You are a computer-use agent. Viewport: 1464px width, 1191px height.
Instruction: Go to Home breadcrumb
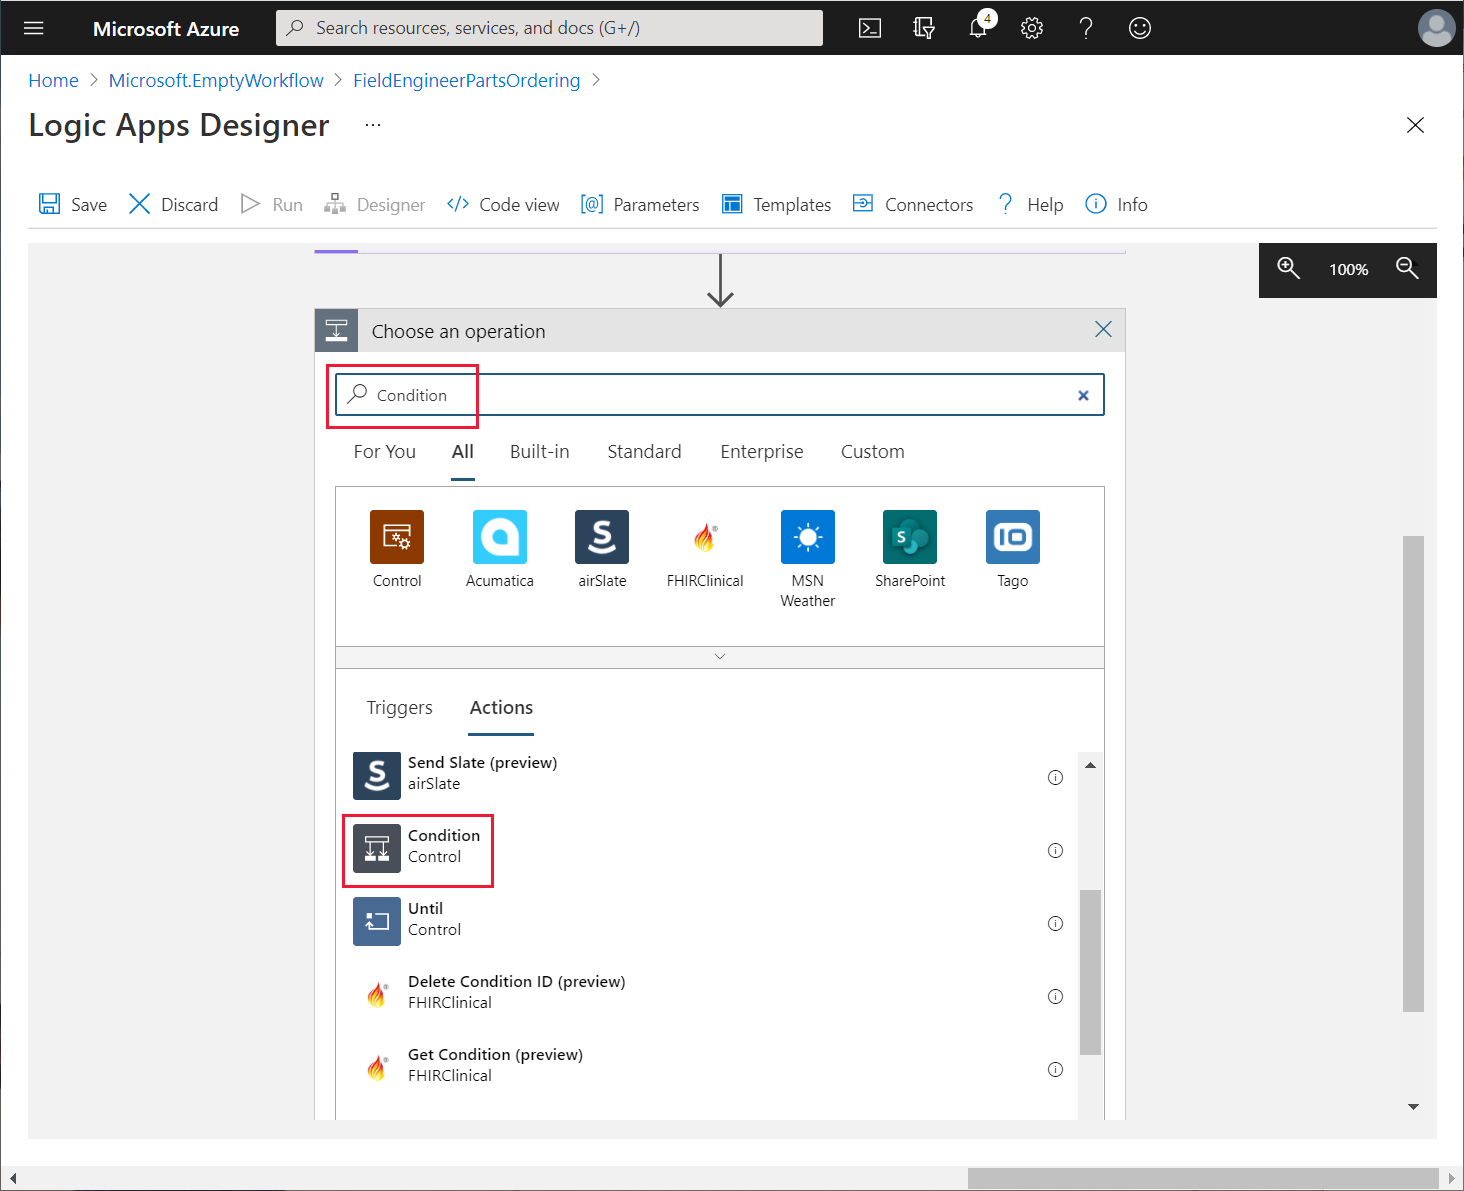click(x=53, y=80)
